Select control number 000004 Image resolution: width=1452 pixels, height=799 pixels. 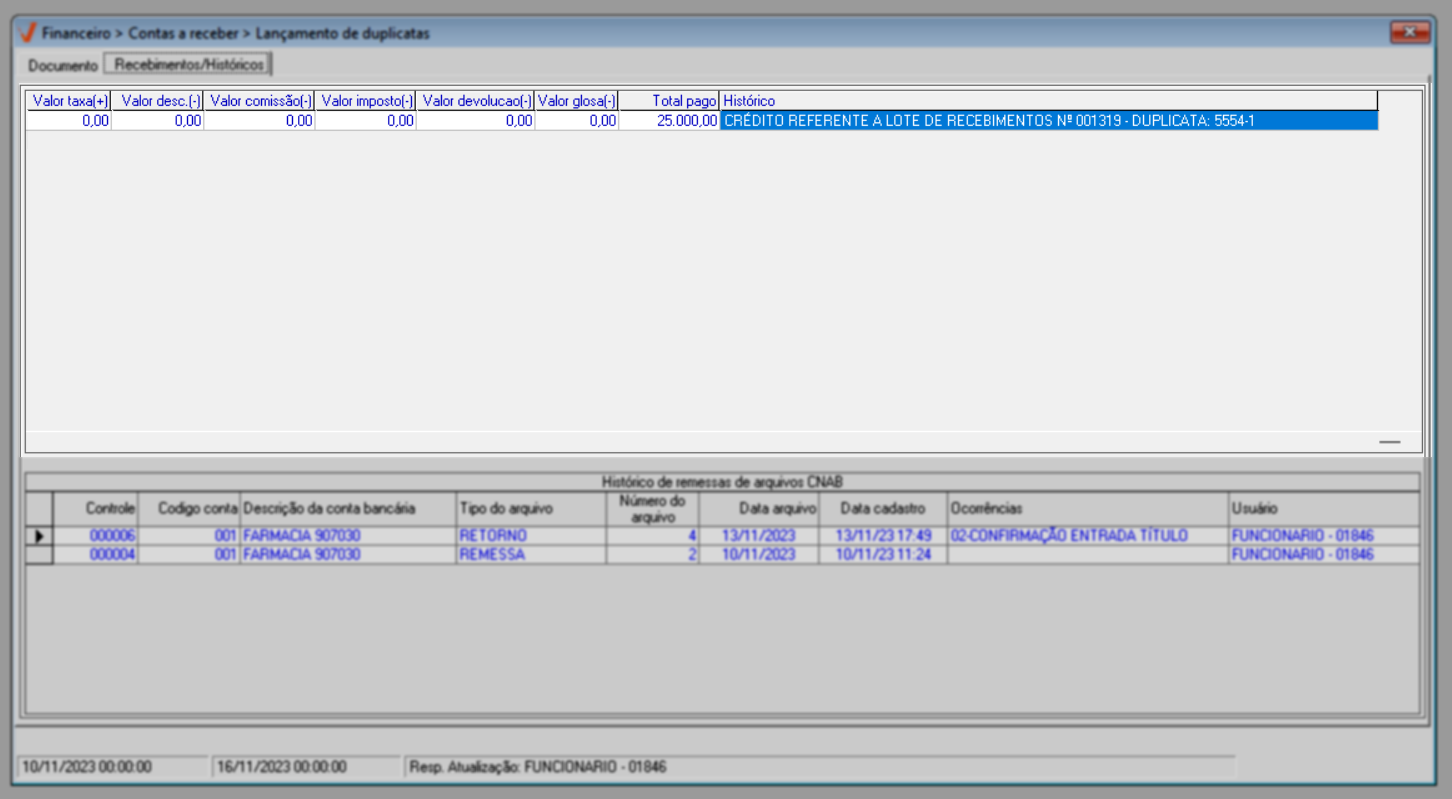(x=96, y=555)
